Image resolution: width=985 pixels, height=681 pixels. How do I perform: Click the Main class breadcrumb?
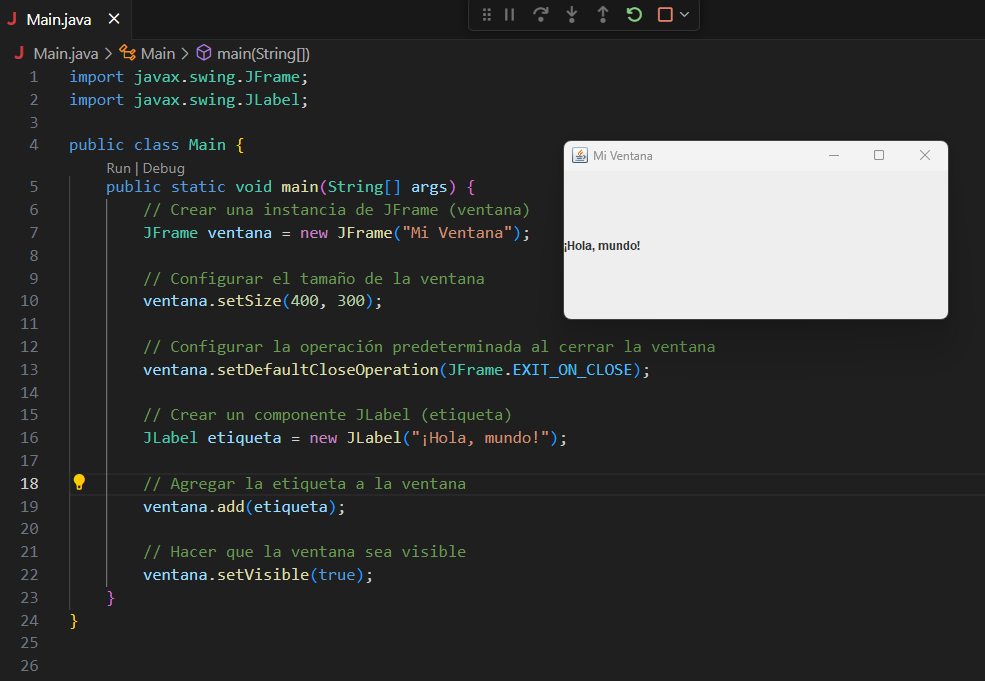pyautogui.click(x=158, y=54)
